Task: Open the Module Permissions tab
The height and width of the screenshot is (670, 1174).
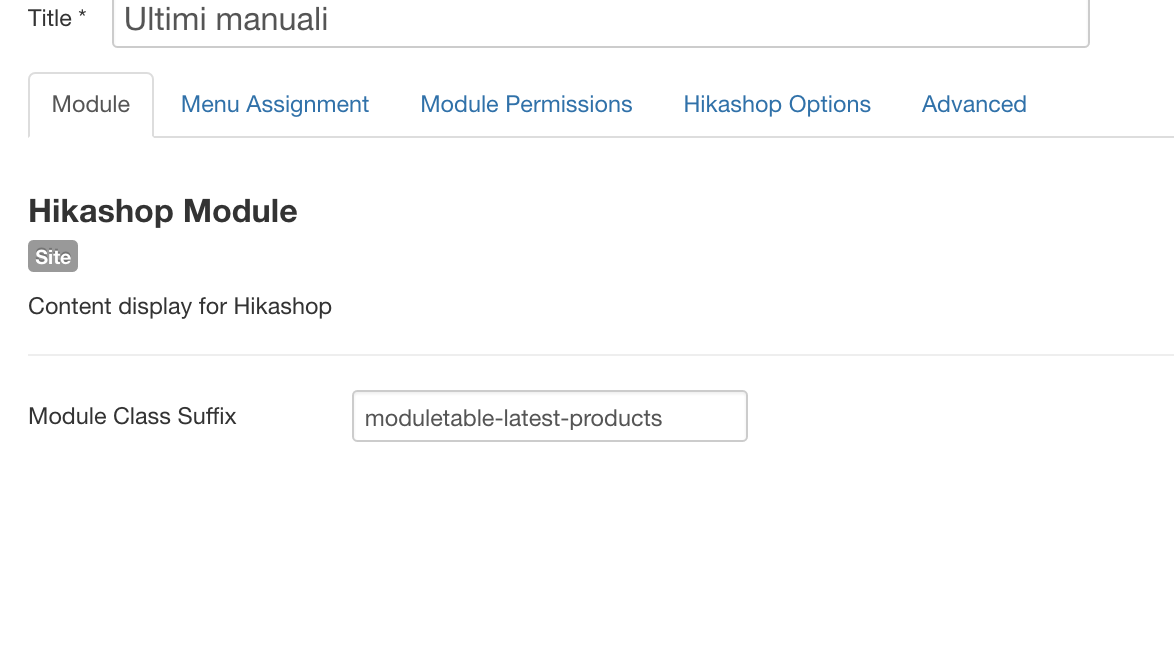Action: click(x=526, y=104)
